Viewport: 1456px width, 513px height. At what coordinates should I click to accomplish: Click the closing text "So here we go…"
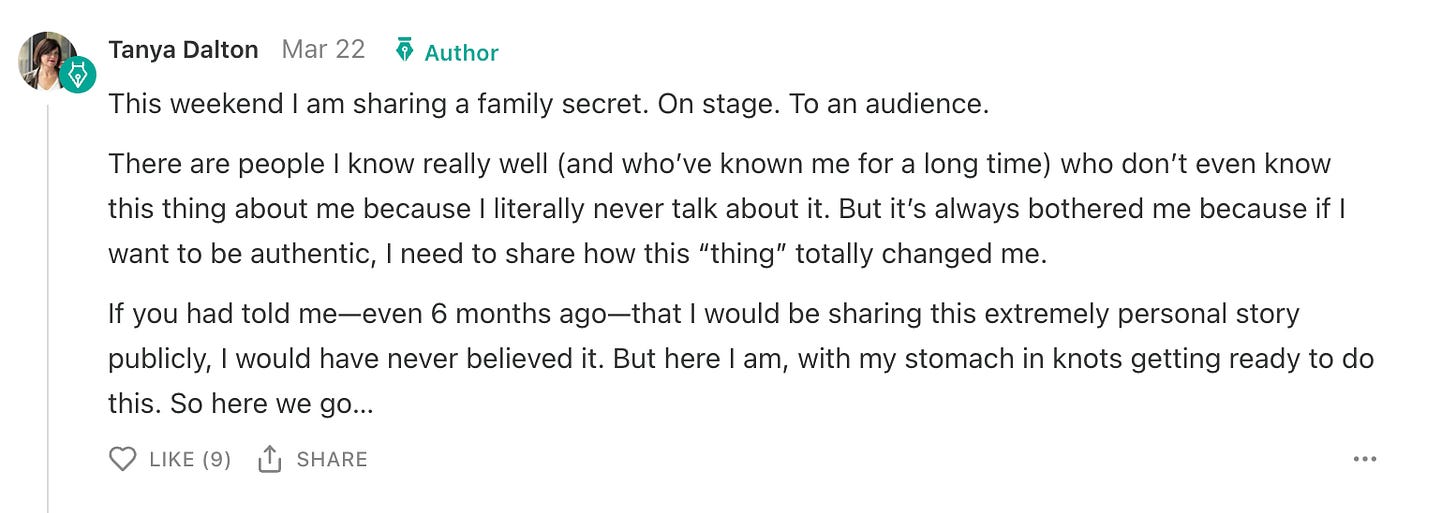tap(271, 405)
